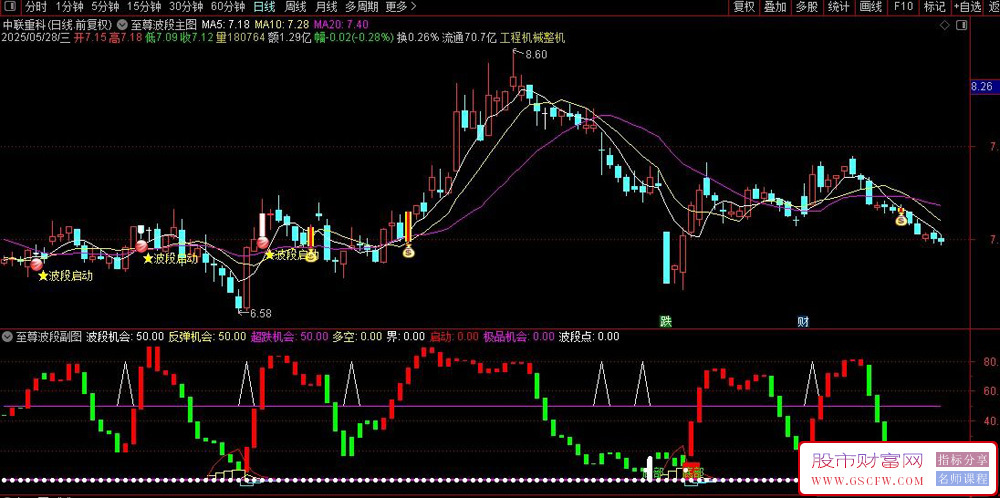The image size is (1000, 498).
Task: Toggle the left sidebar panel icon
Action: (x=11, y=7)
